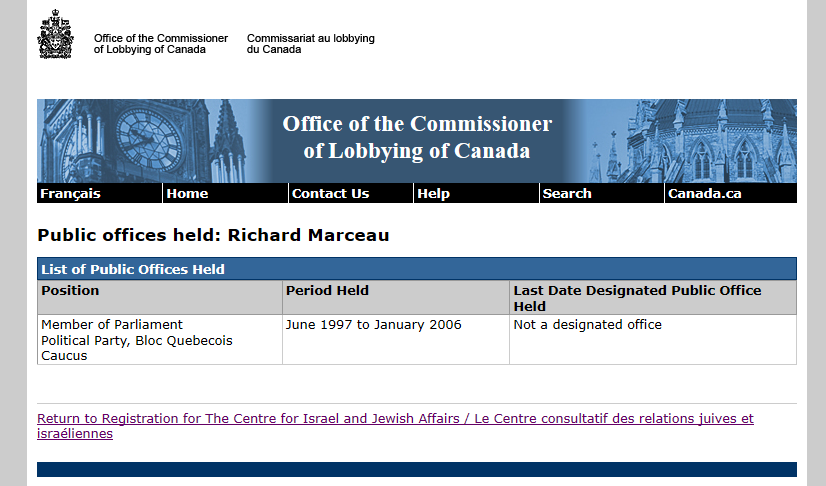Image resolution: width=826 pixels, height=486 pixels.
Task: Open the Search menu item
Action: pyautogui.click(x=567, y=193)
